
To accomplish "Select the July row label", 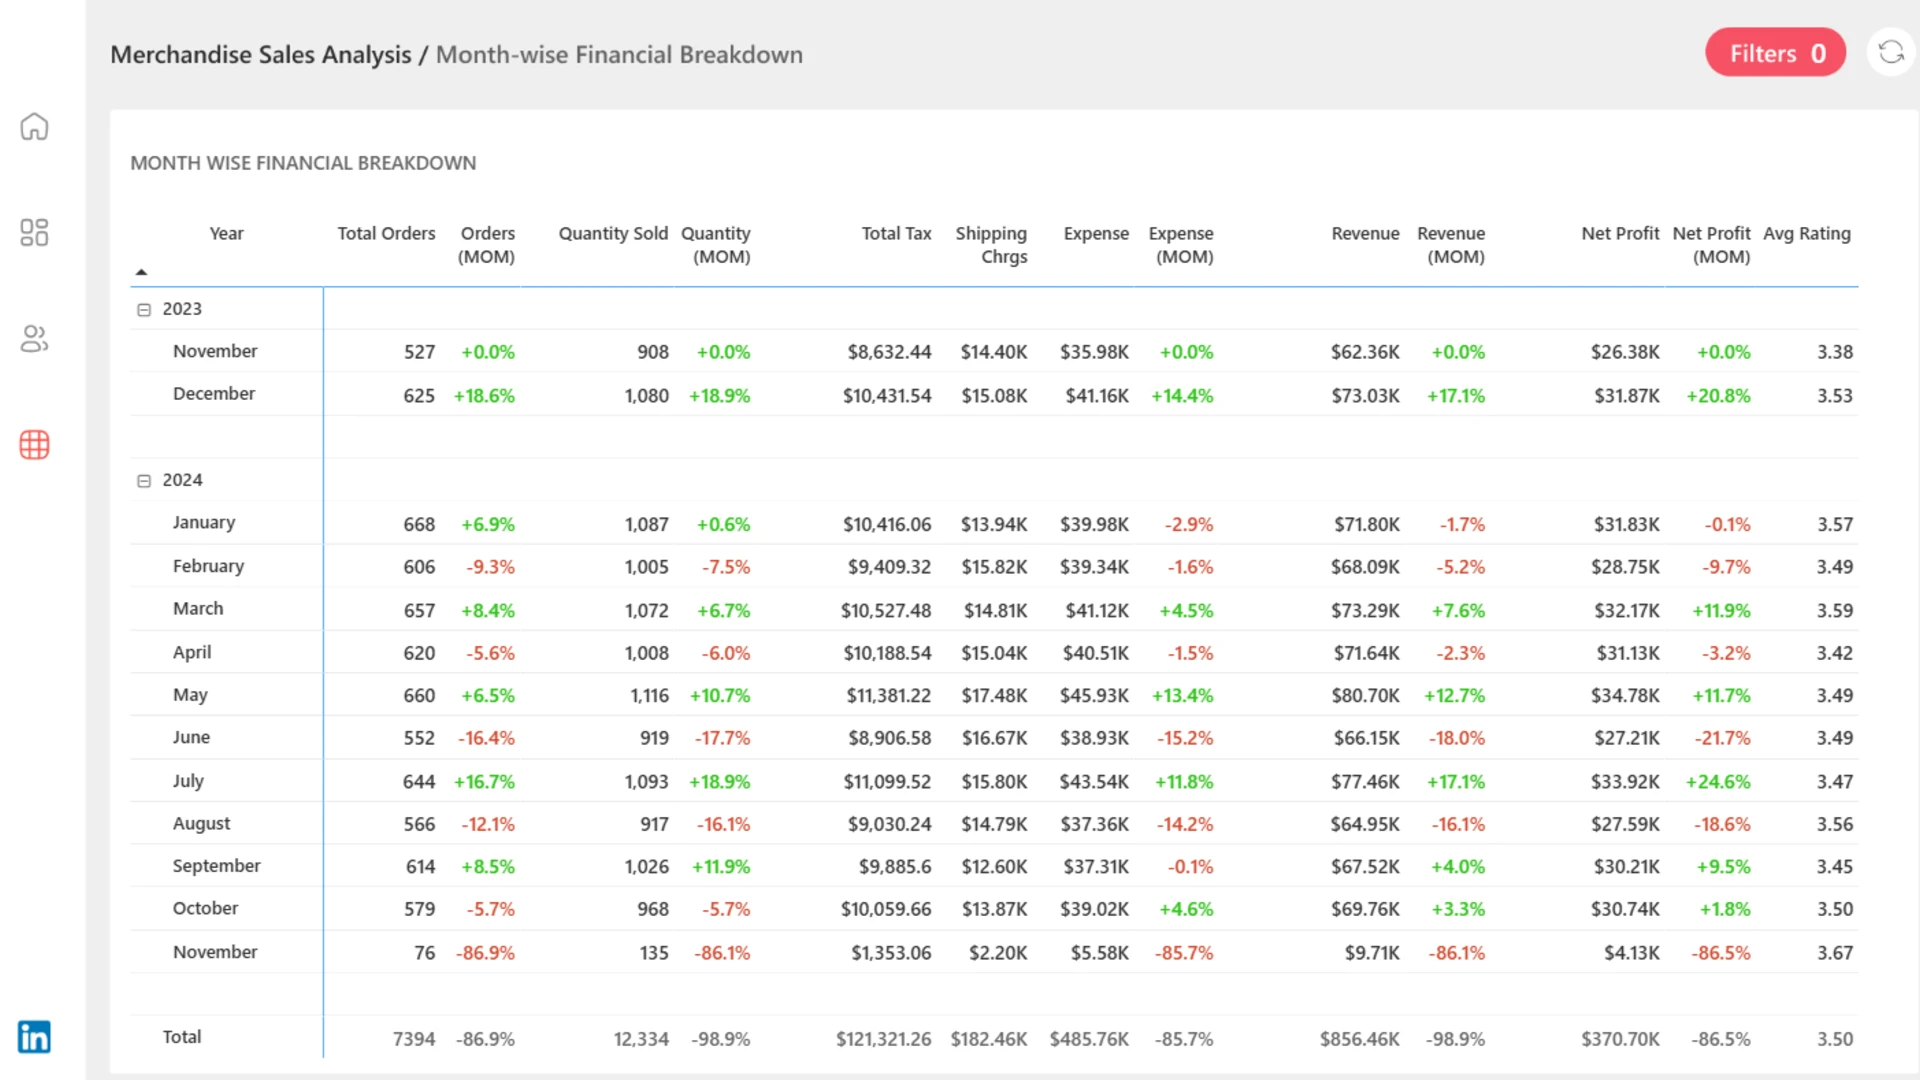I will pos(188,781).
